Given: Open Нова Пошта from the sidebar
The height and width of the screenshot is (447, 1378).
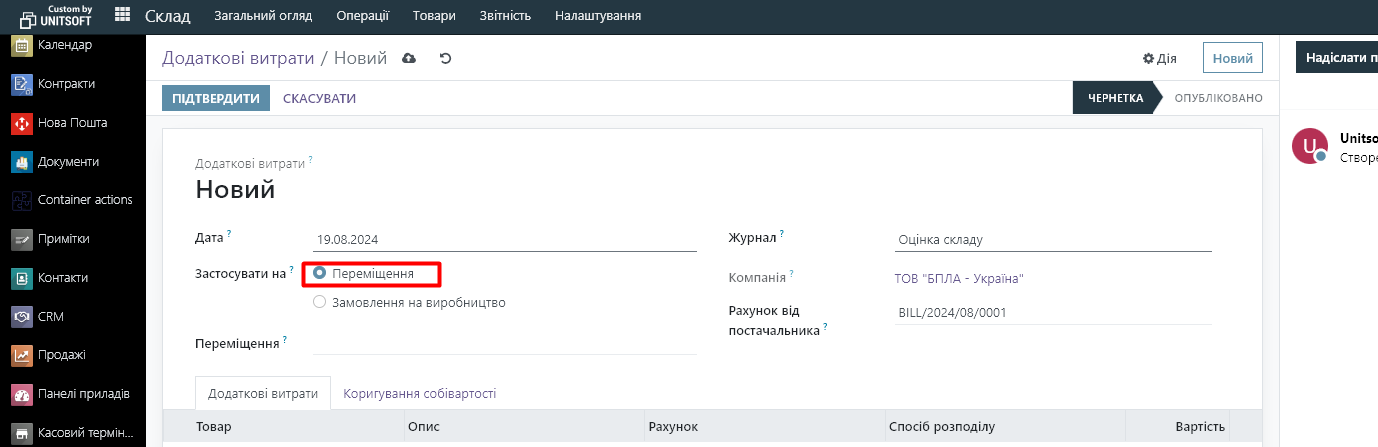Looking at the screenshot, I should 71,123.
